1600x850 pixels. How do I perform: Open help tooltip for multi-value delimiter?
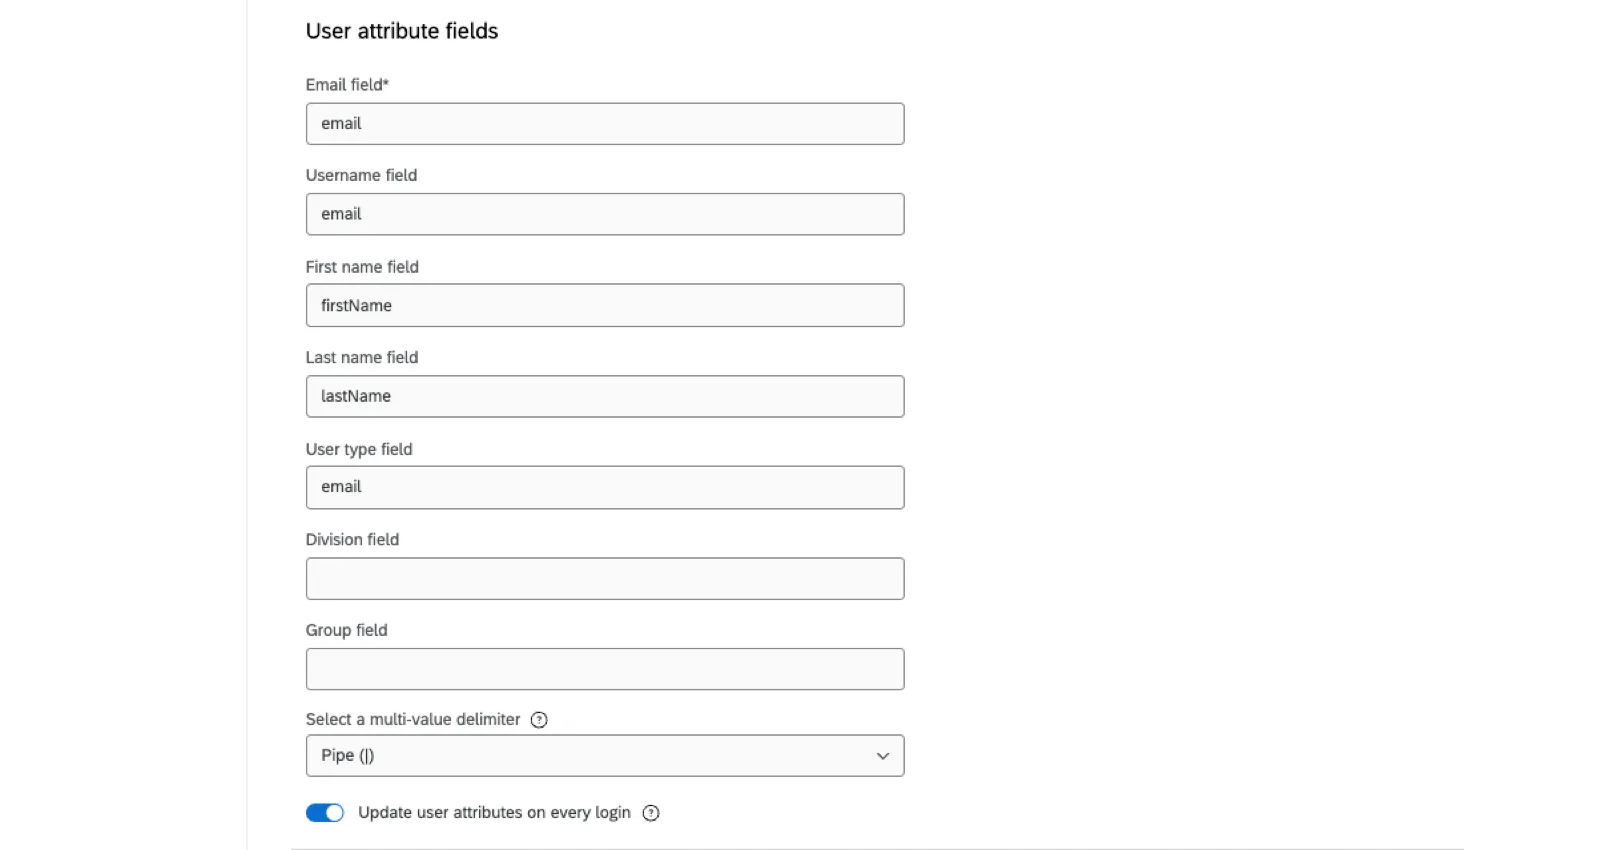pyautogui.click(x=539, y=720)
